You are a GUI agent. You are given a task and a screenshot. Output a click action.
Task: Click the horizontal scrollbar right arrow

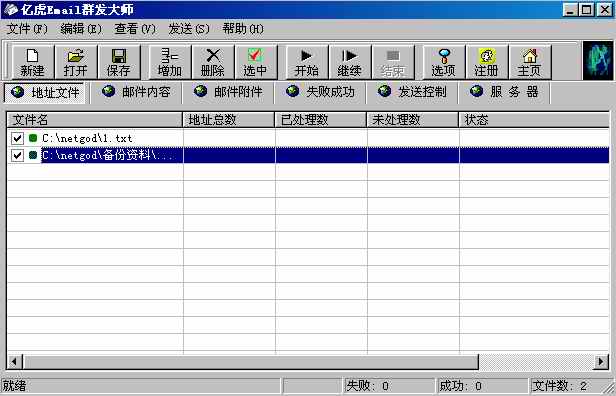pyautogui.click(x=601, y=361)
